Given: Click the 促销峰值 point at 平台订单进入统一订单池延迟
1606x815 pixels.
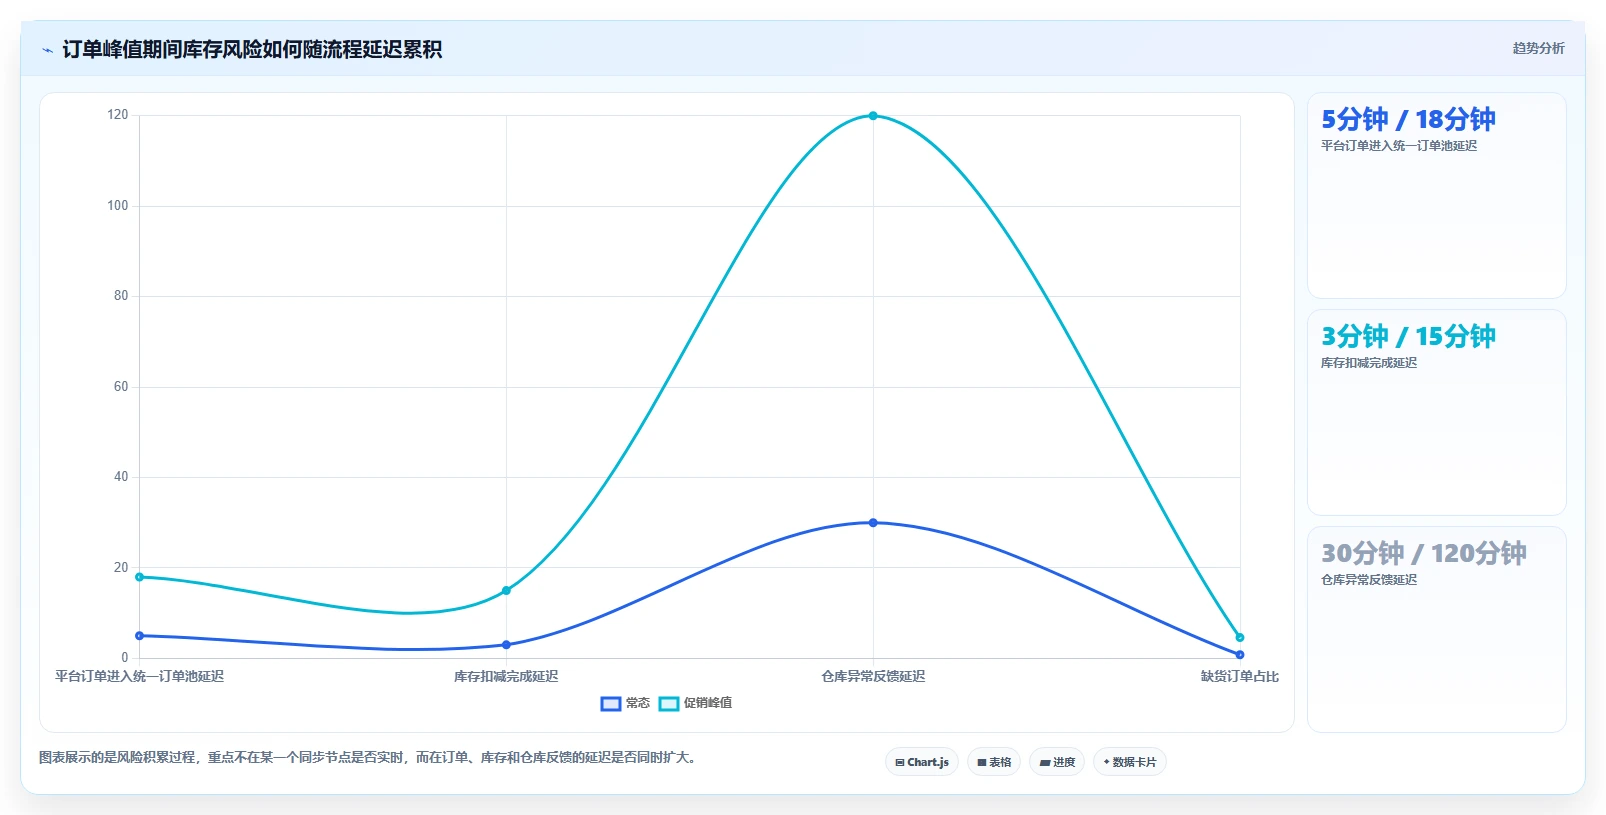Looking at the screenshot, I should [139, 577].
